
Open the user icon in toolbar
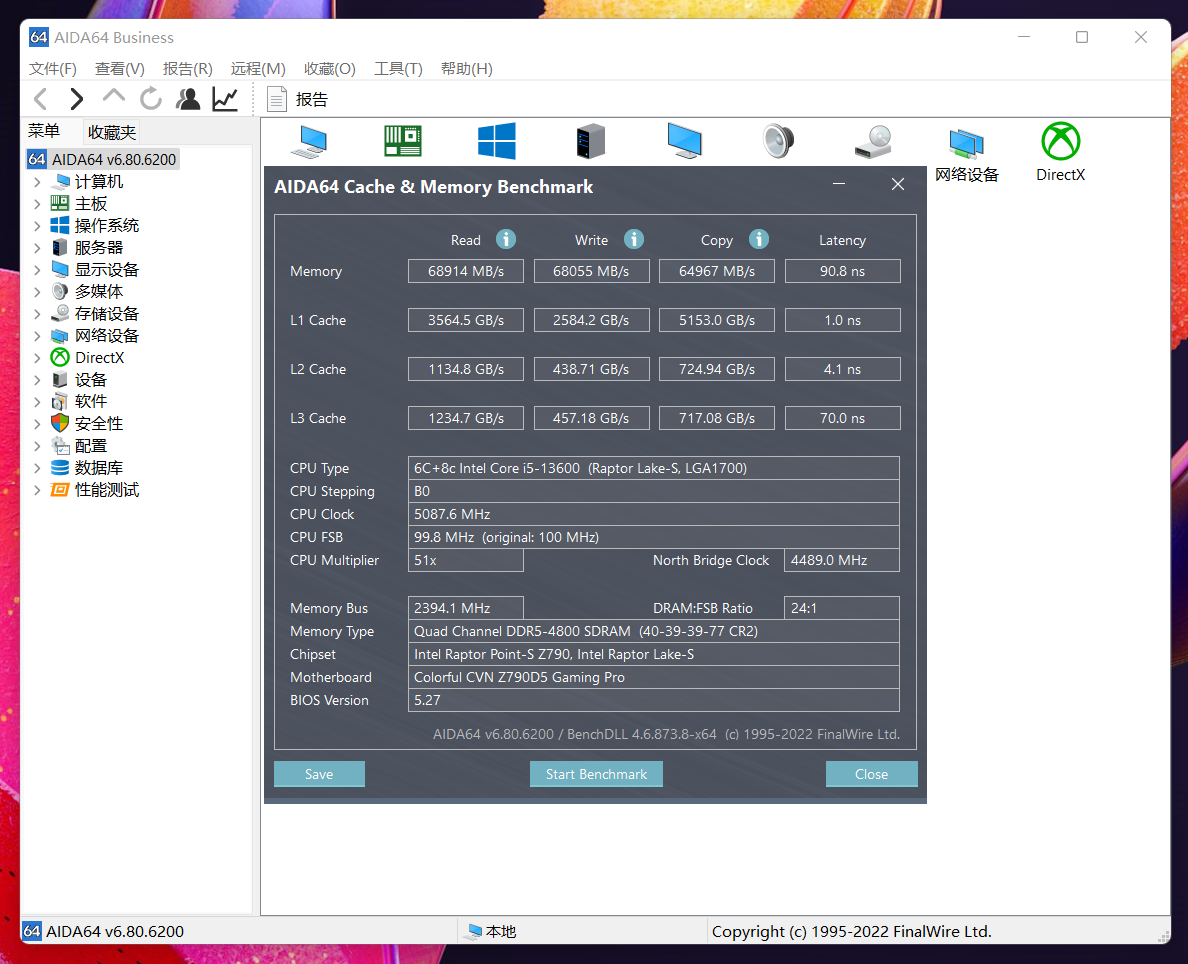click(188, 99)
